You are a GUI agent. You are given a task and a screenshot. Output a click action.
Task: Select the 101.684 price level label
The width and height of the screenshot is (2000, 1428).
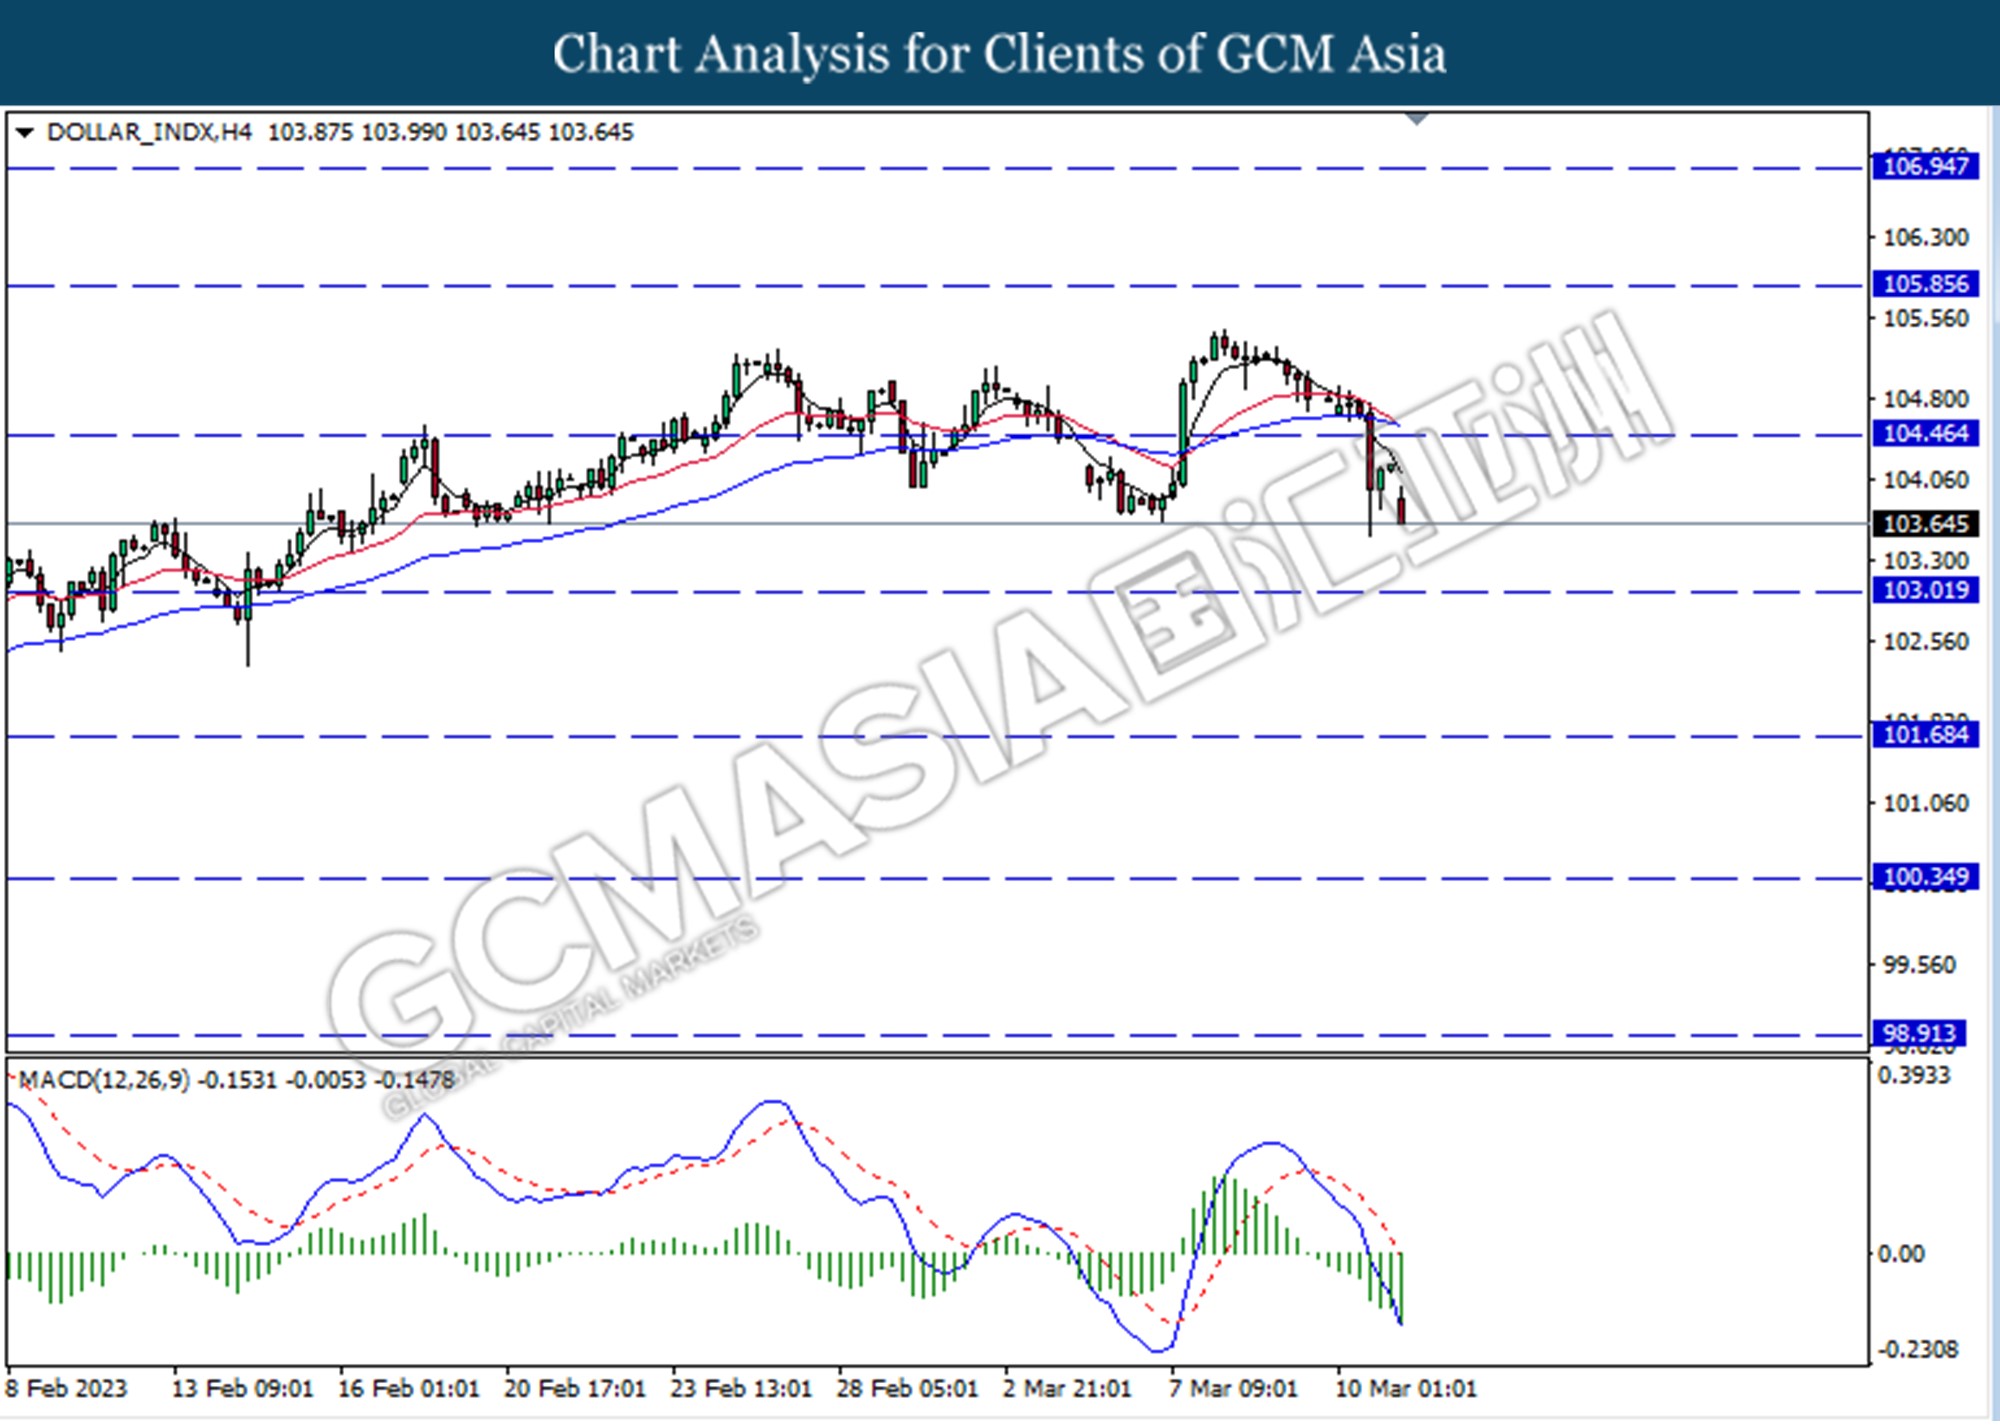1925,735
